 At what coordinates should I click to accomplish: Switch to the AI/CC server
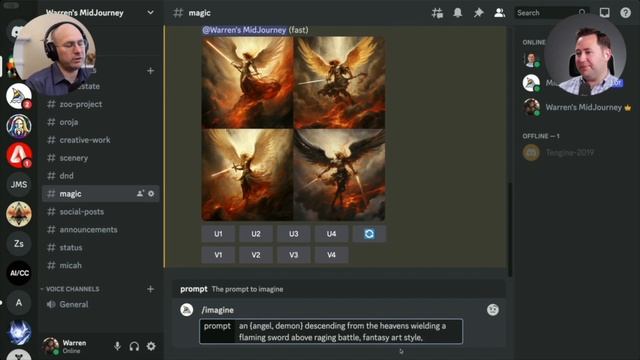click(x=18, y=273)
